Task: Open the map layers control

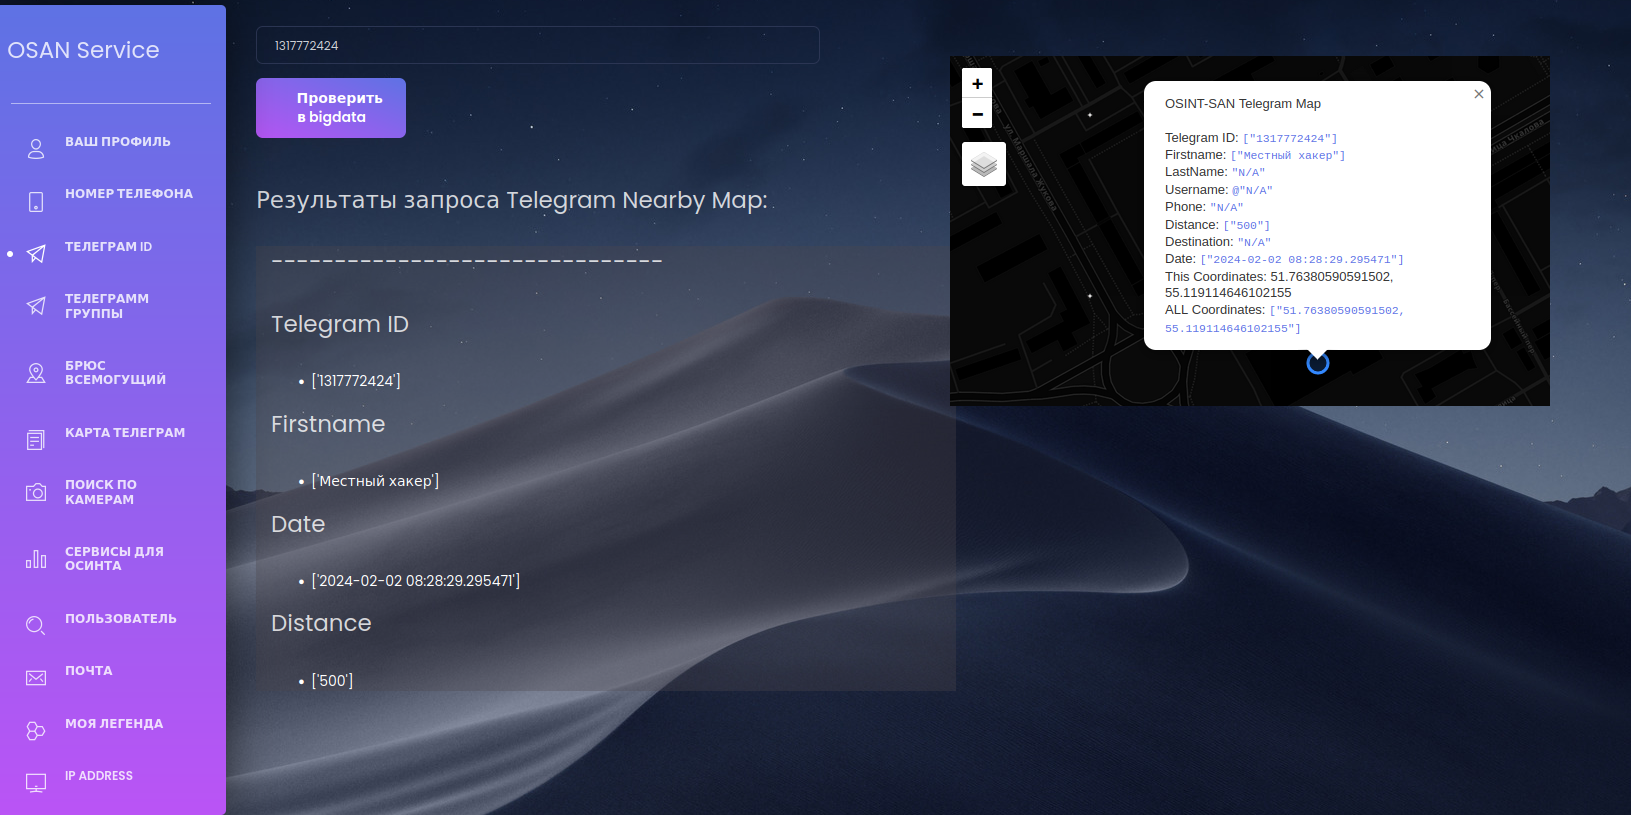Action: [984, 164]
